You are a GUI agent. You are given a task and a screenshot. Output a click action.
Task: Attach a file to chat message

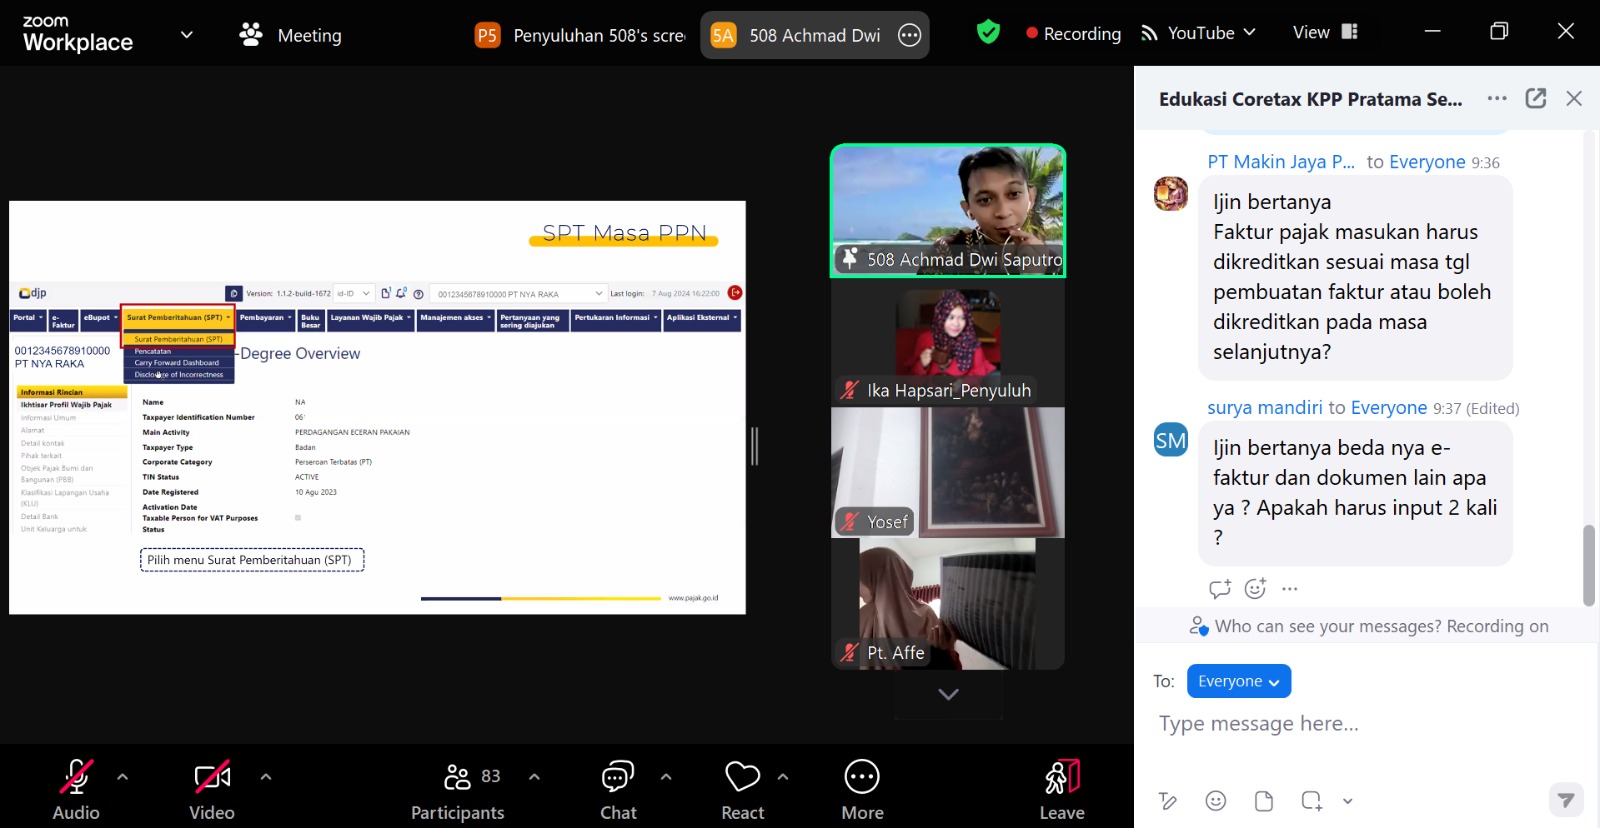click(x=1263, y=801)
